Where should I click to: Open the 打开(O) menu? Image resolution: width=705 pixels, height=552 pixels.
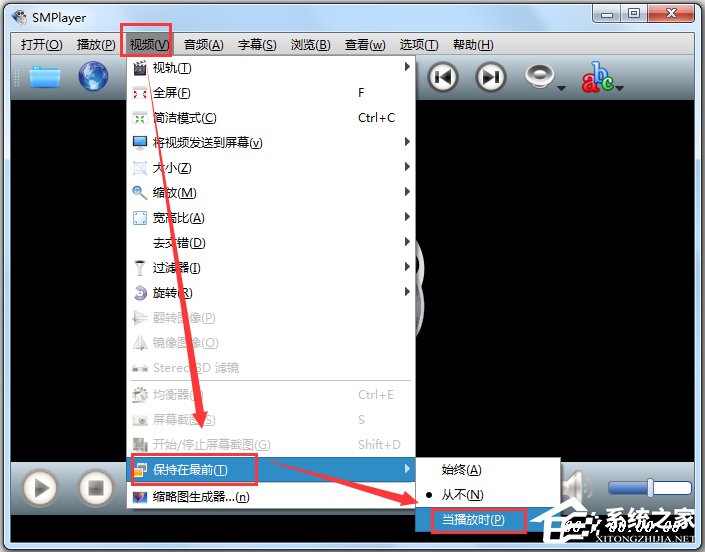coord(41,45)
